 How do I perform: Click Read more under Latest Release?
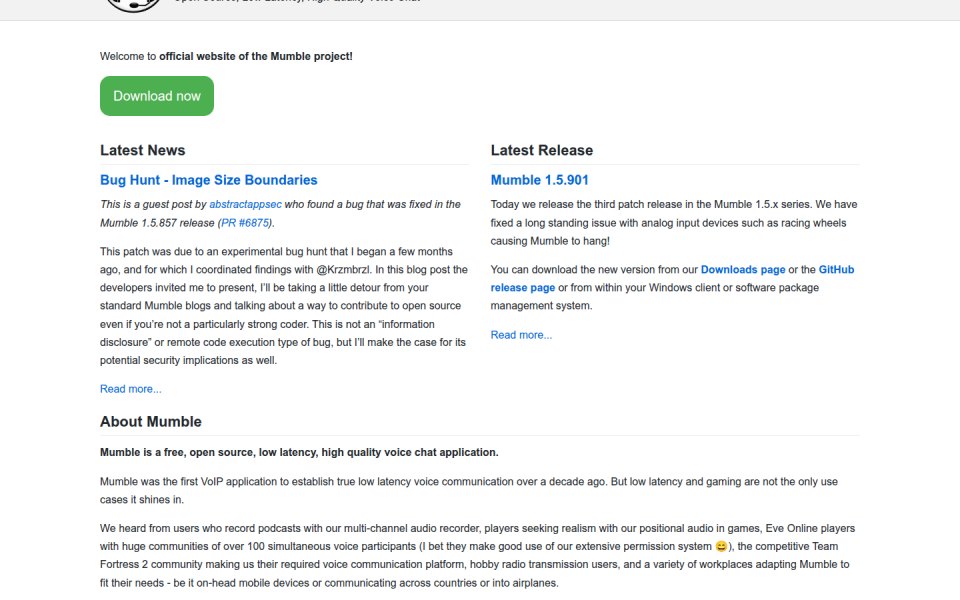[x=521, y=335]
